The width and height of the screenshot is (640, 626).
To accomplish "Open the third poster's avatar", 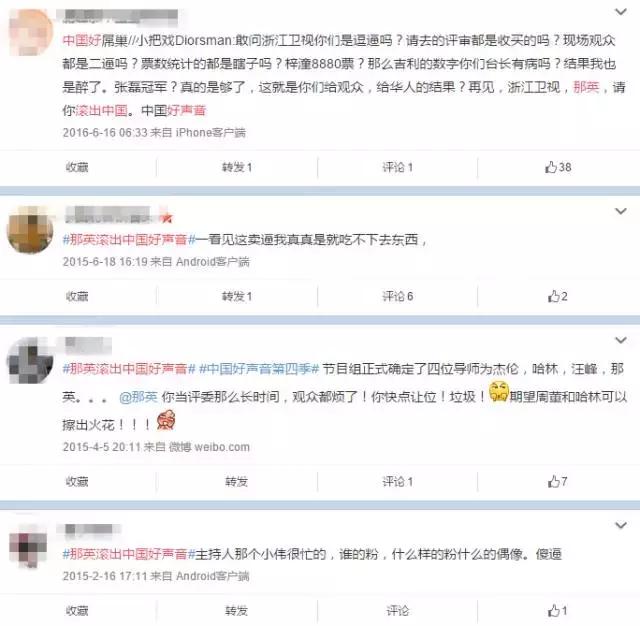I will [31, 361].
